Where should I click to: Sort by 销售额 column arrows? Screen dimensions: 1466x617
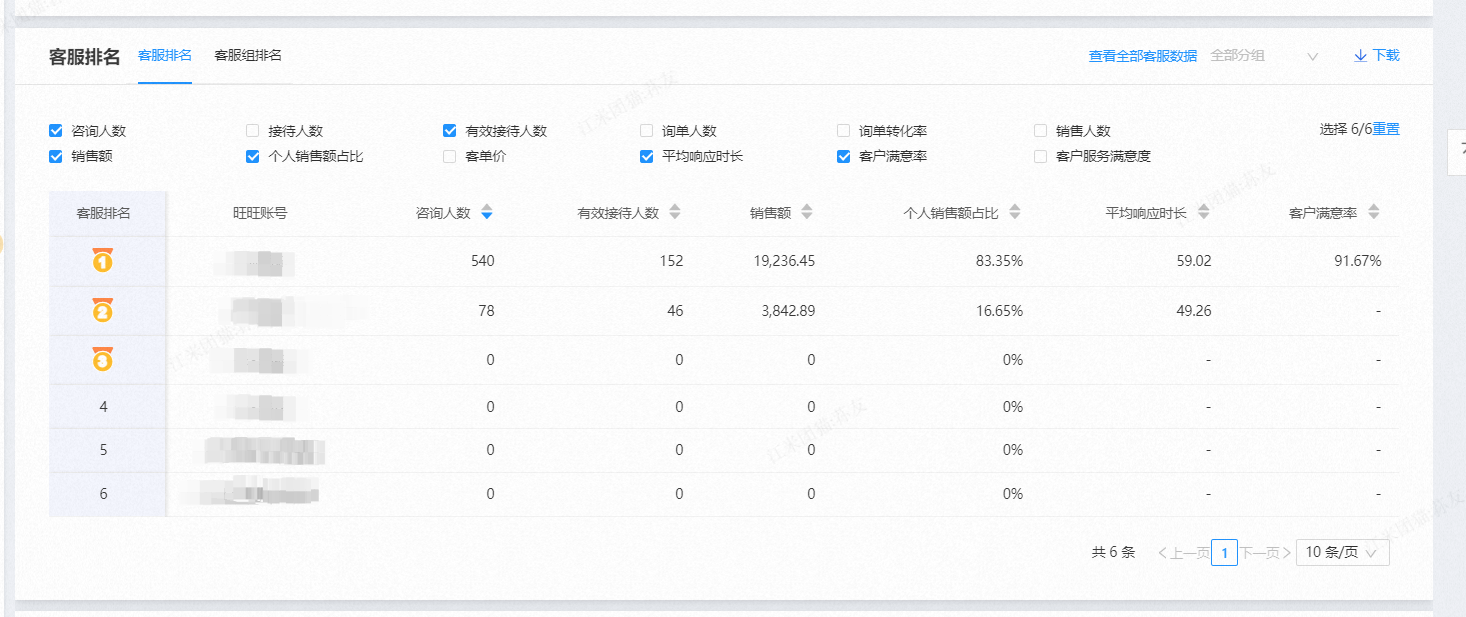(x=807, y=213)
